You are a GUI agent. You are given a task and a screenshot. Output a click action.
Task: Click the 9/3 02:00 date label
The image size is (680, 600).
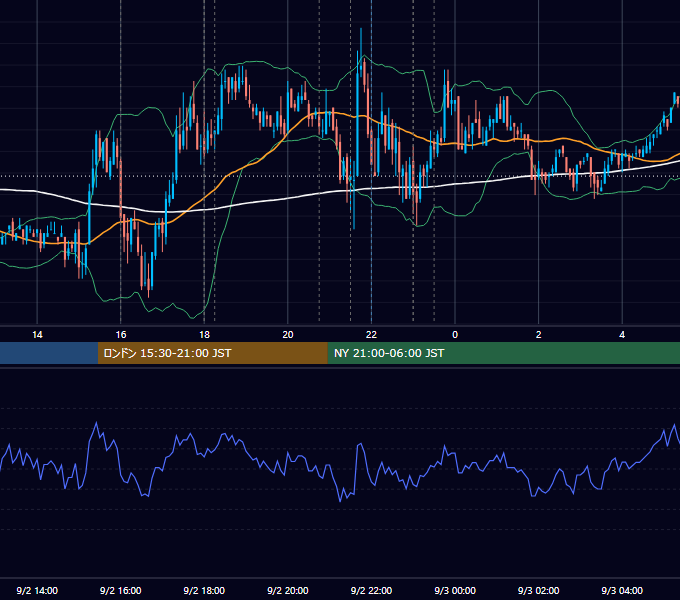(539, 590)
